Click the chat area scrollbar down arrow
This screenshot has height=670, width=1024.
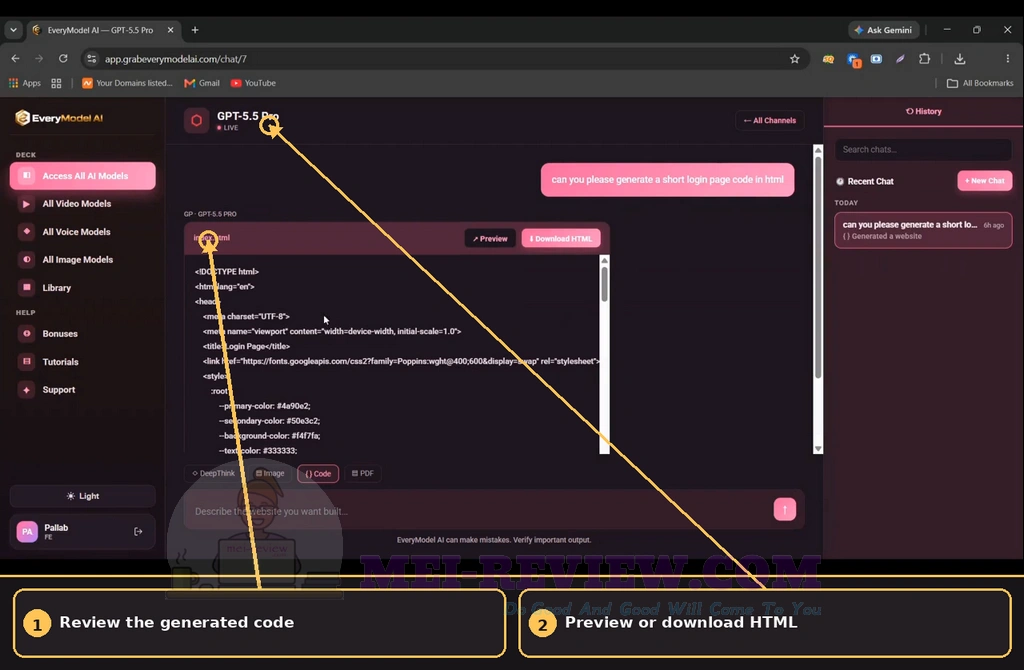[x=818, y=449]
